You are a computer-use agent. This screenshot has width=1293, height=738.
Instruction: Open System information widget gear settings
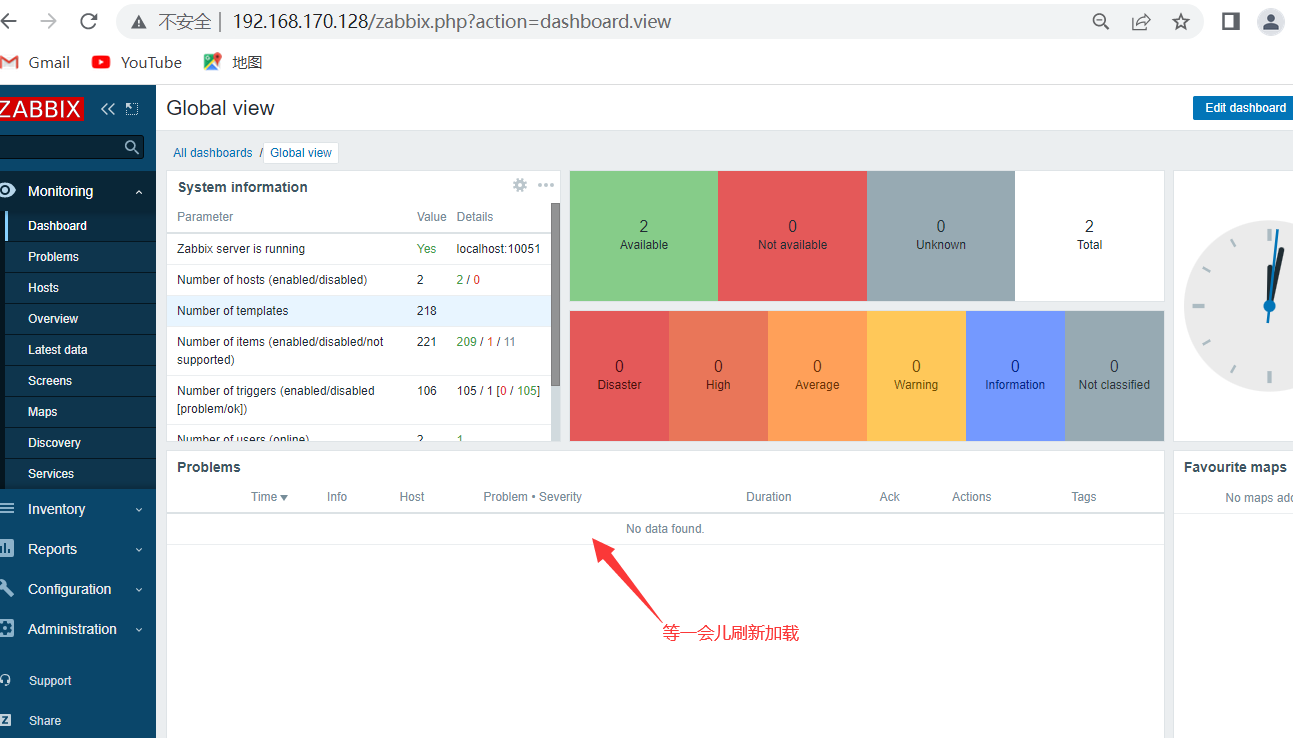(520, 185)
